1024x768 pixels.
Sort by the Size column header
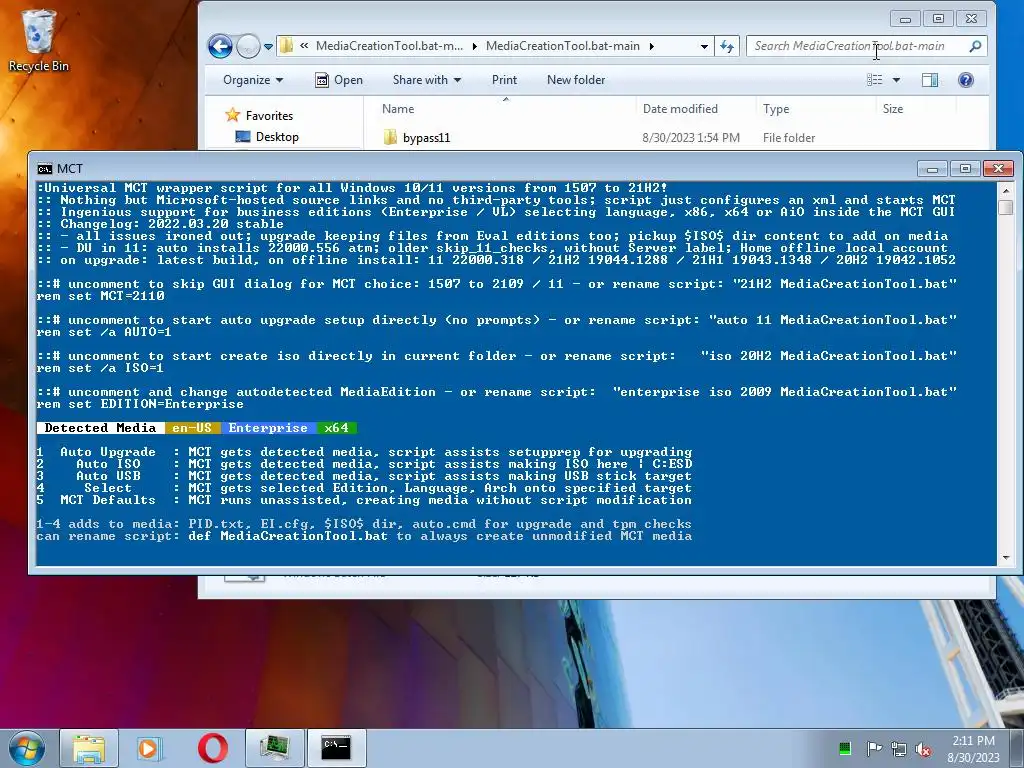click(x=893, y=109)
